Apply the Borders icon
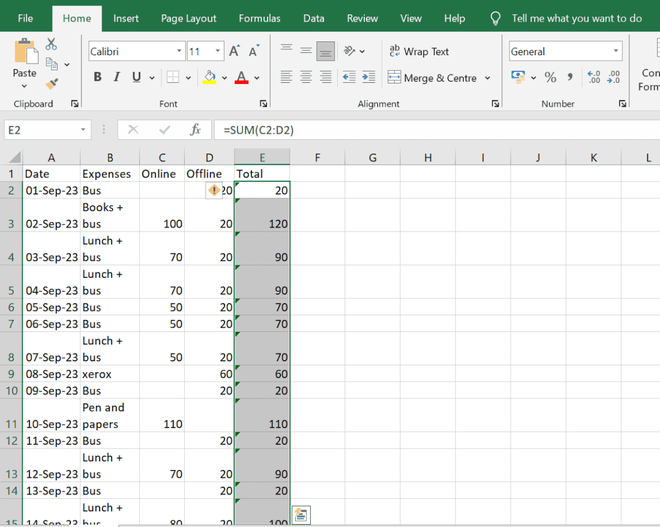 coord(173,77)
